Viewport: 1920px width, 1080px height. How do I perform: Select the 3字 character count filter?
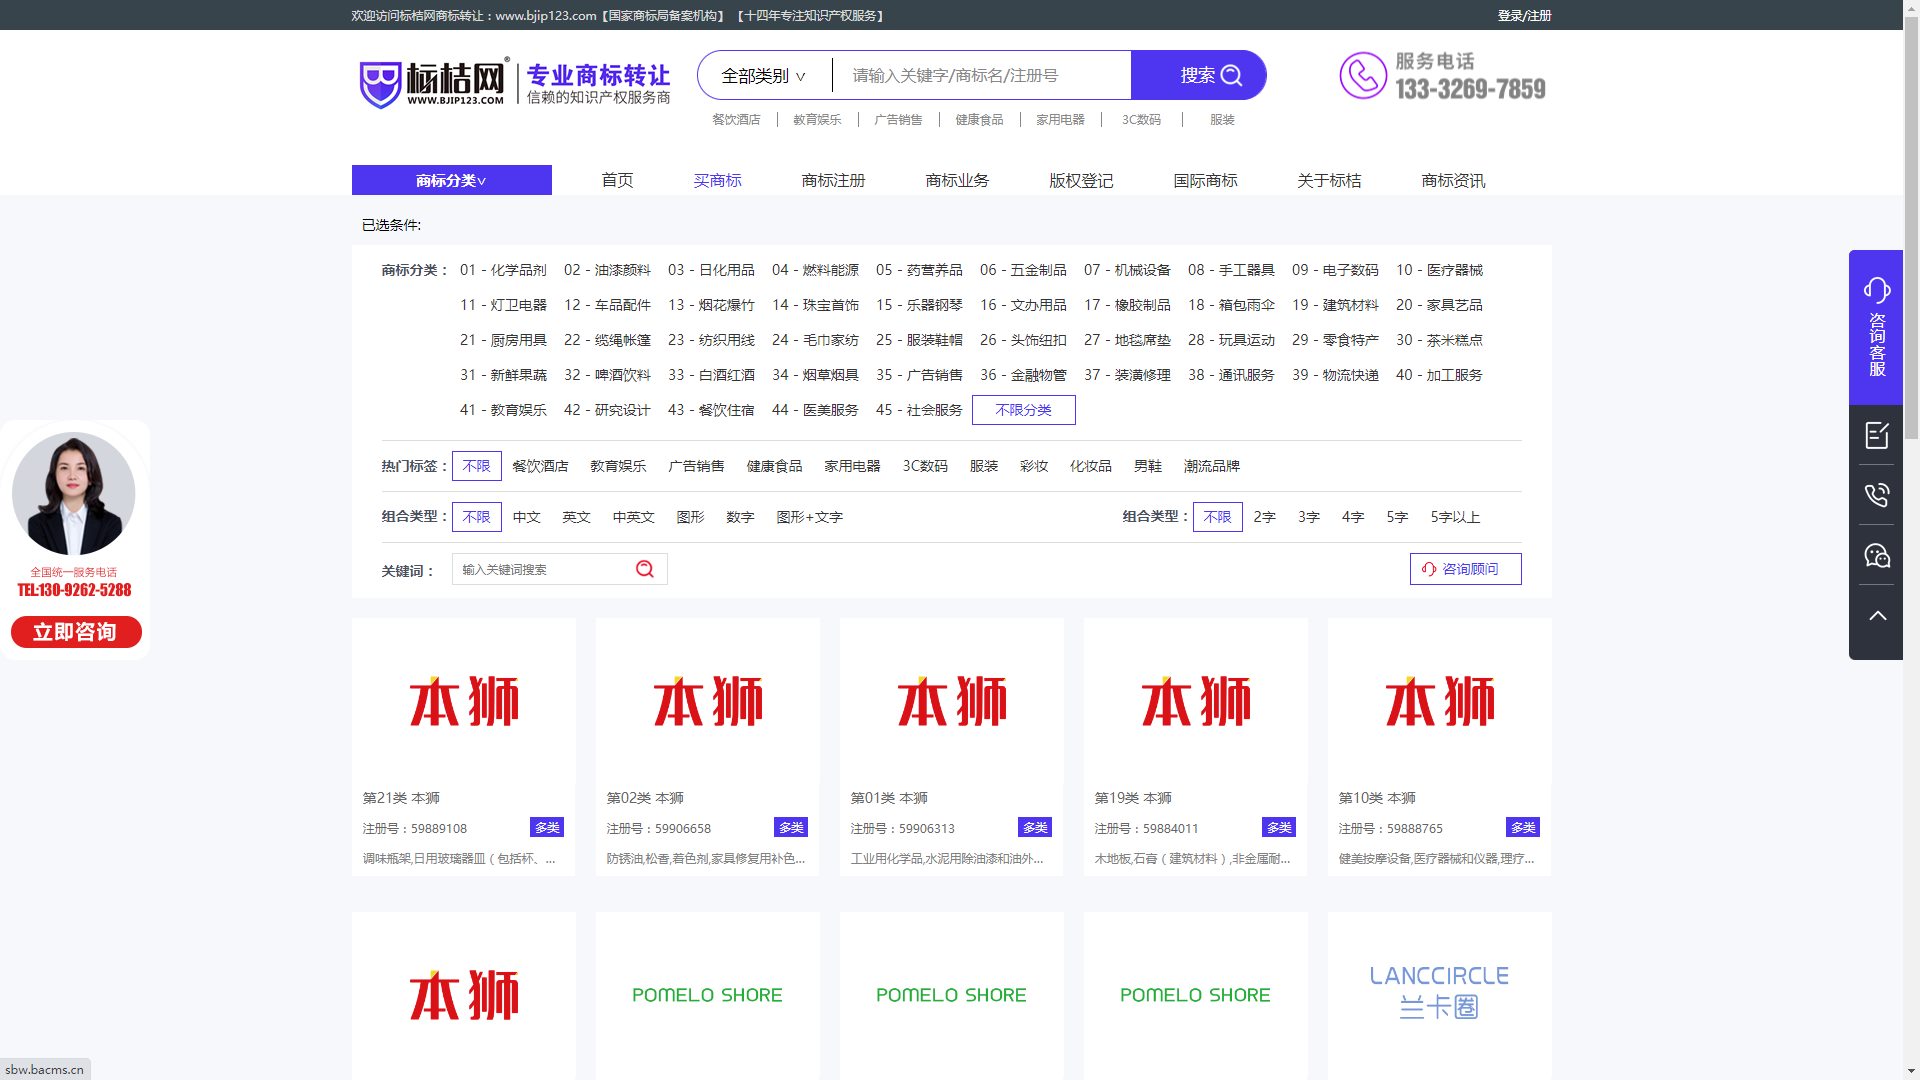click(1308, 517)
